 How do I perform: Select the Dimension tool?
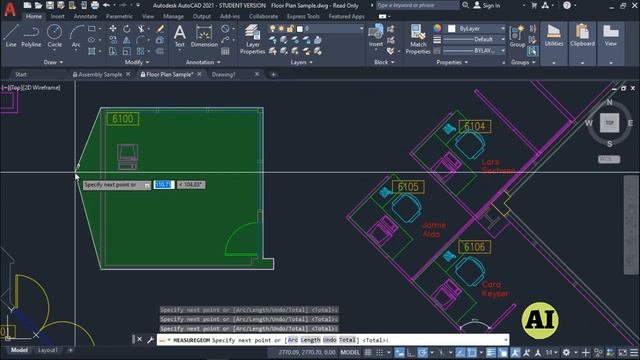tap(204, 36)
